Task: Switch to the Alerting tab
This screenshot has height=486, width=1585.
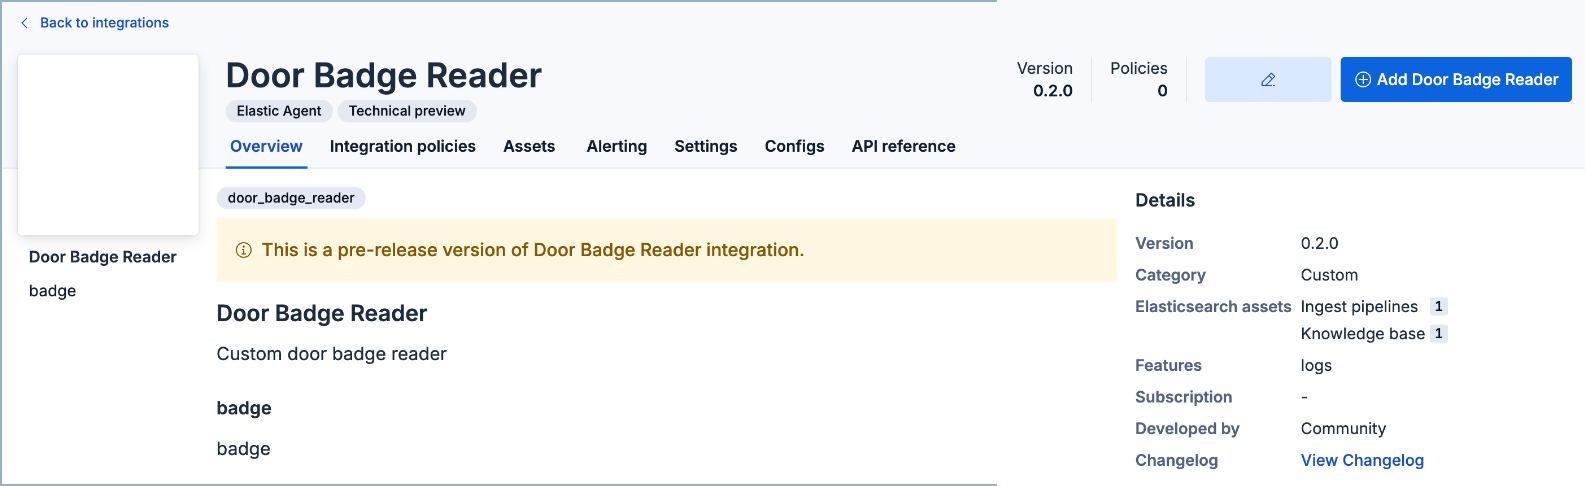Action: pyautogui.click(x=617, y=147)
